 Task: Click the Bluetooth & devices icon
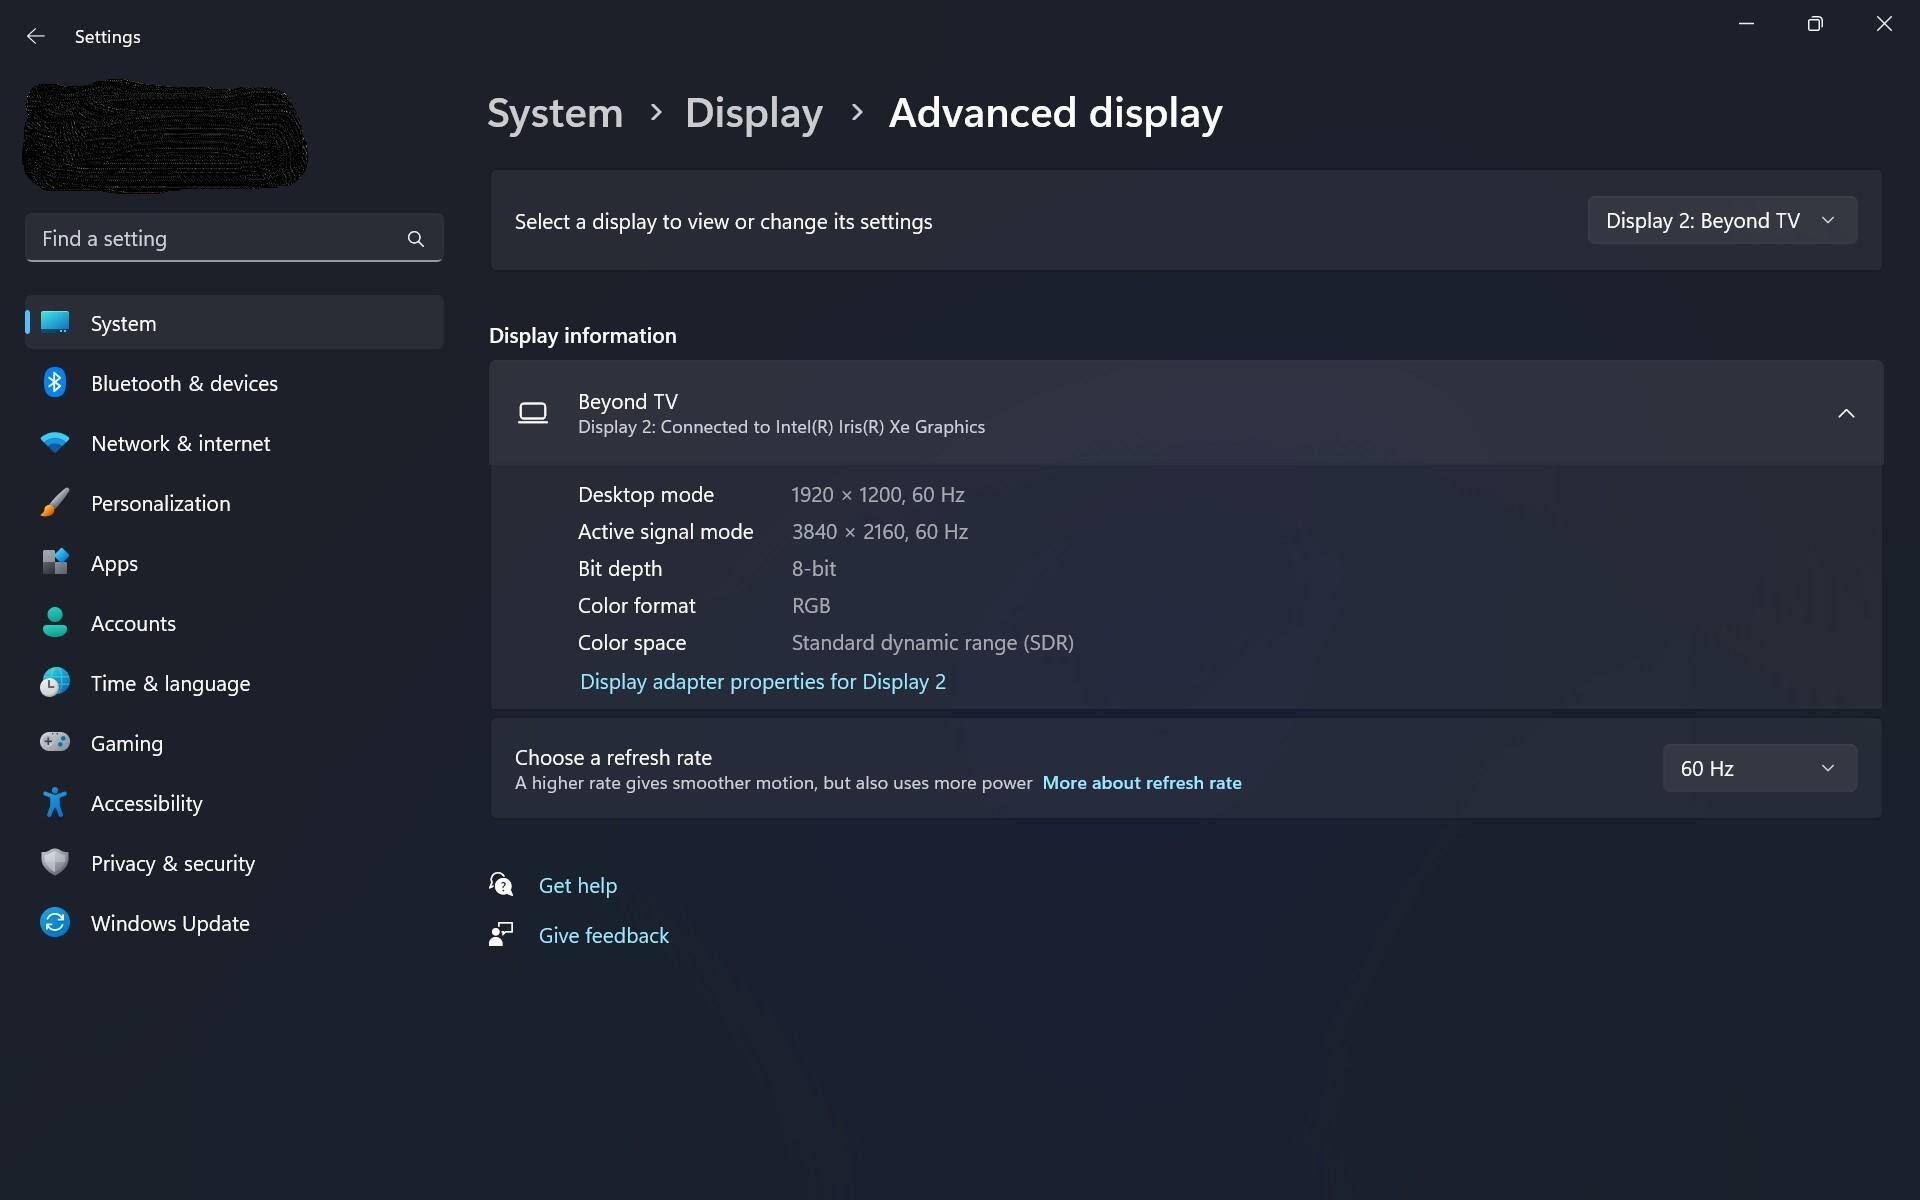point(55,383)
